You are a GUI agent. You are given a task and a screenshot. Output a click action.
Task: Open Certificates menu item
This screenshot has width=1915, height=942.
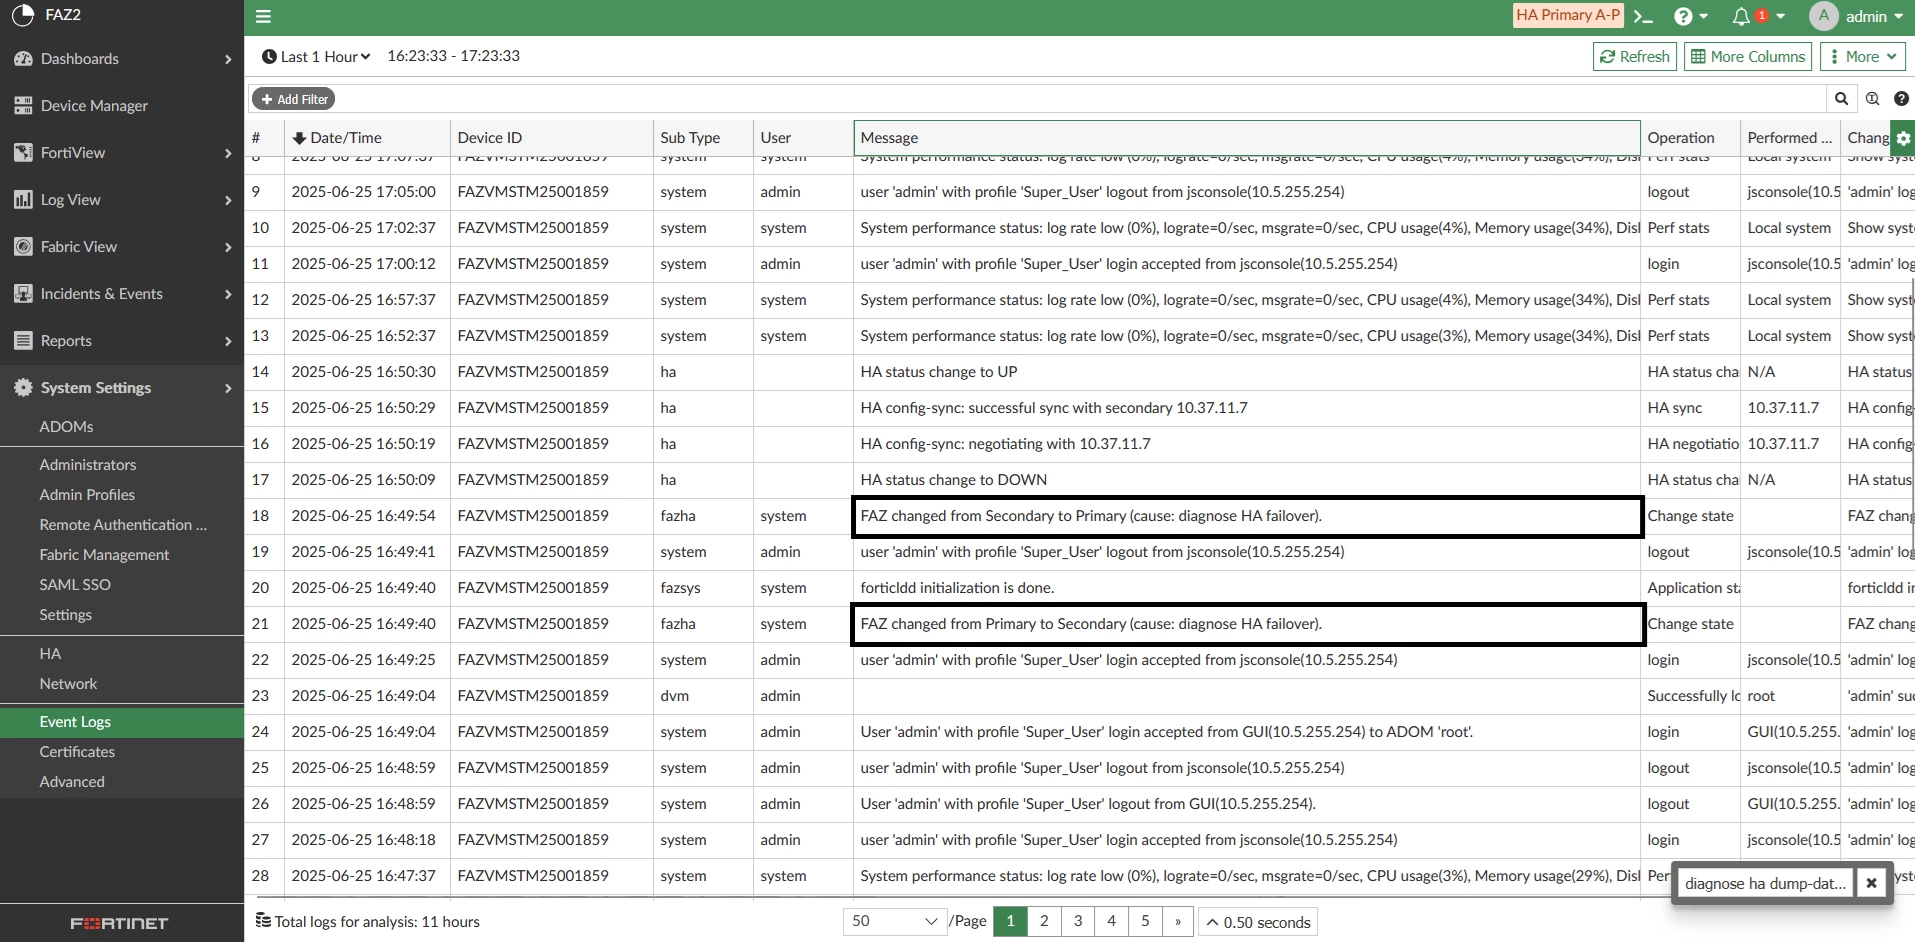[77, 752]
